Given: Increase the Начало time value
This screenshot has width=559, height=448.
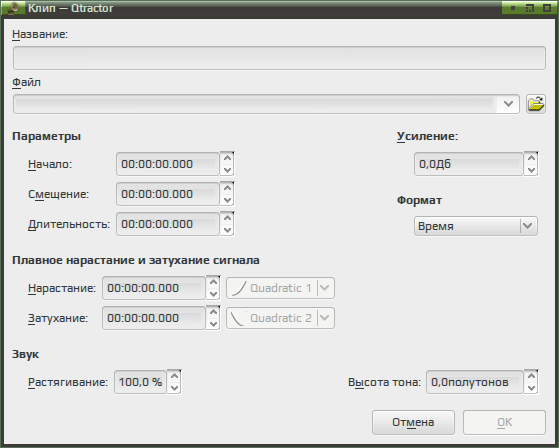Looking at the screenshot, I should pos(227,158).
